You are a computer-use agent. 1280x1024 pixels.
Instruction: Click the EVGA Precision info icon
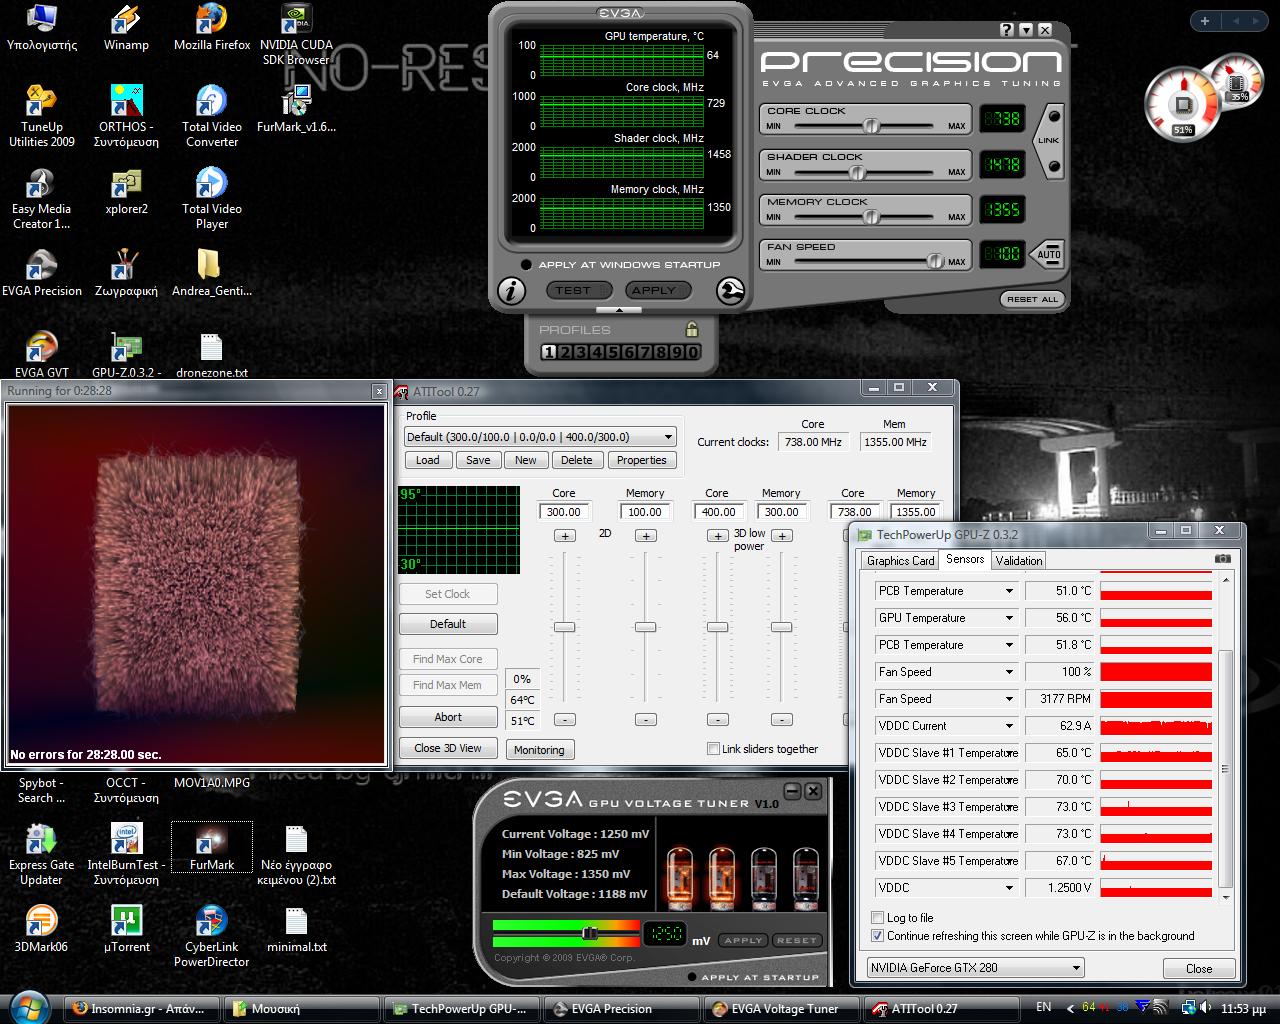click(x=511, y=290)
